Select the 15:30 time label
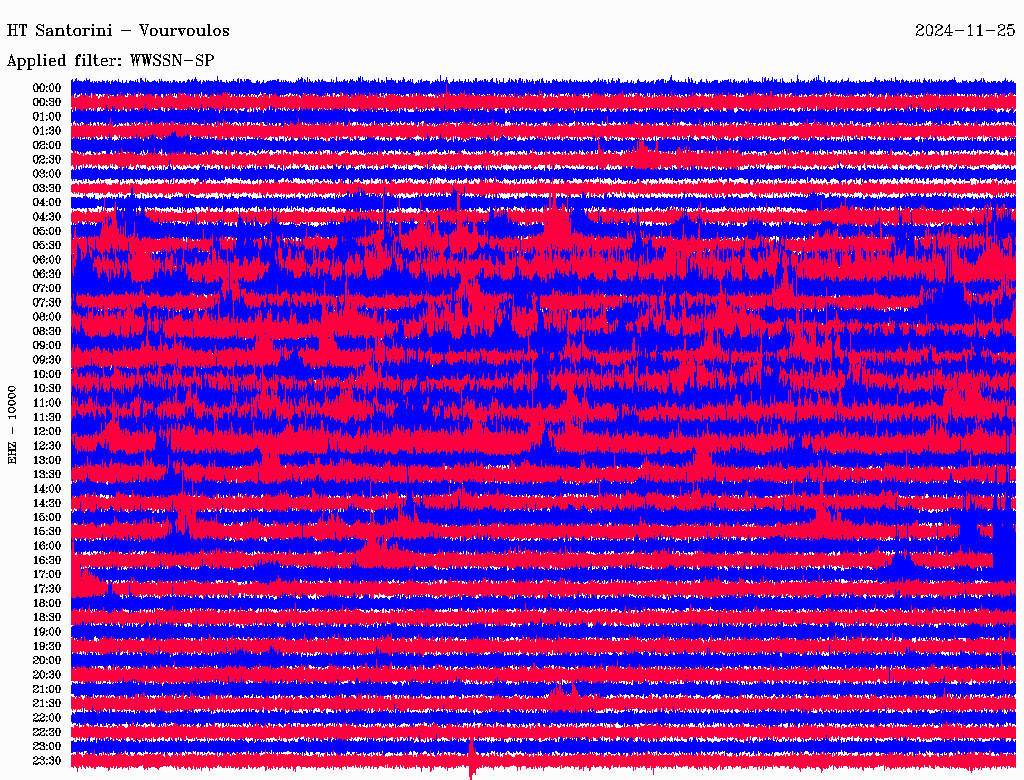This screenshot has height=780, width=1024. pos(47,532)
